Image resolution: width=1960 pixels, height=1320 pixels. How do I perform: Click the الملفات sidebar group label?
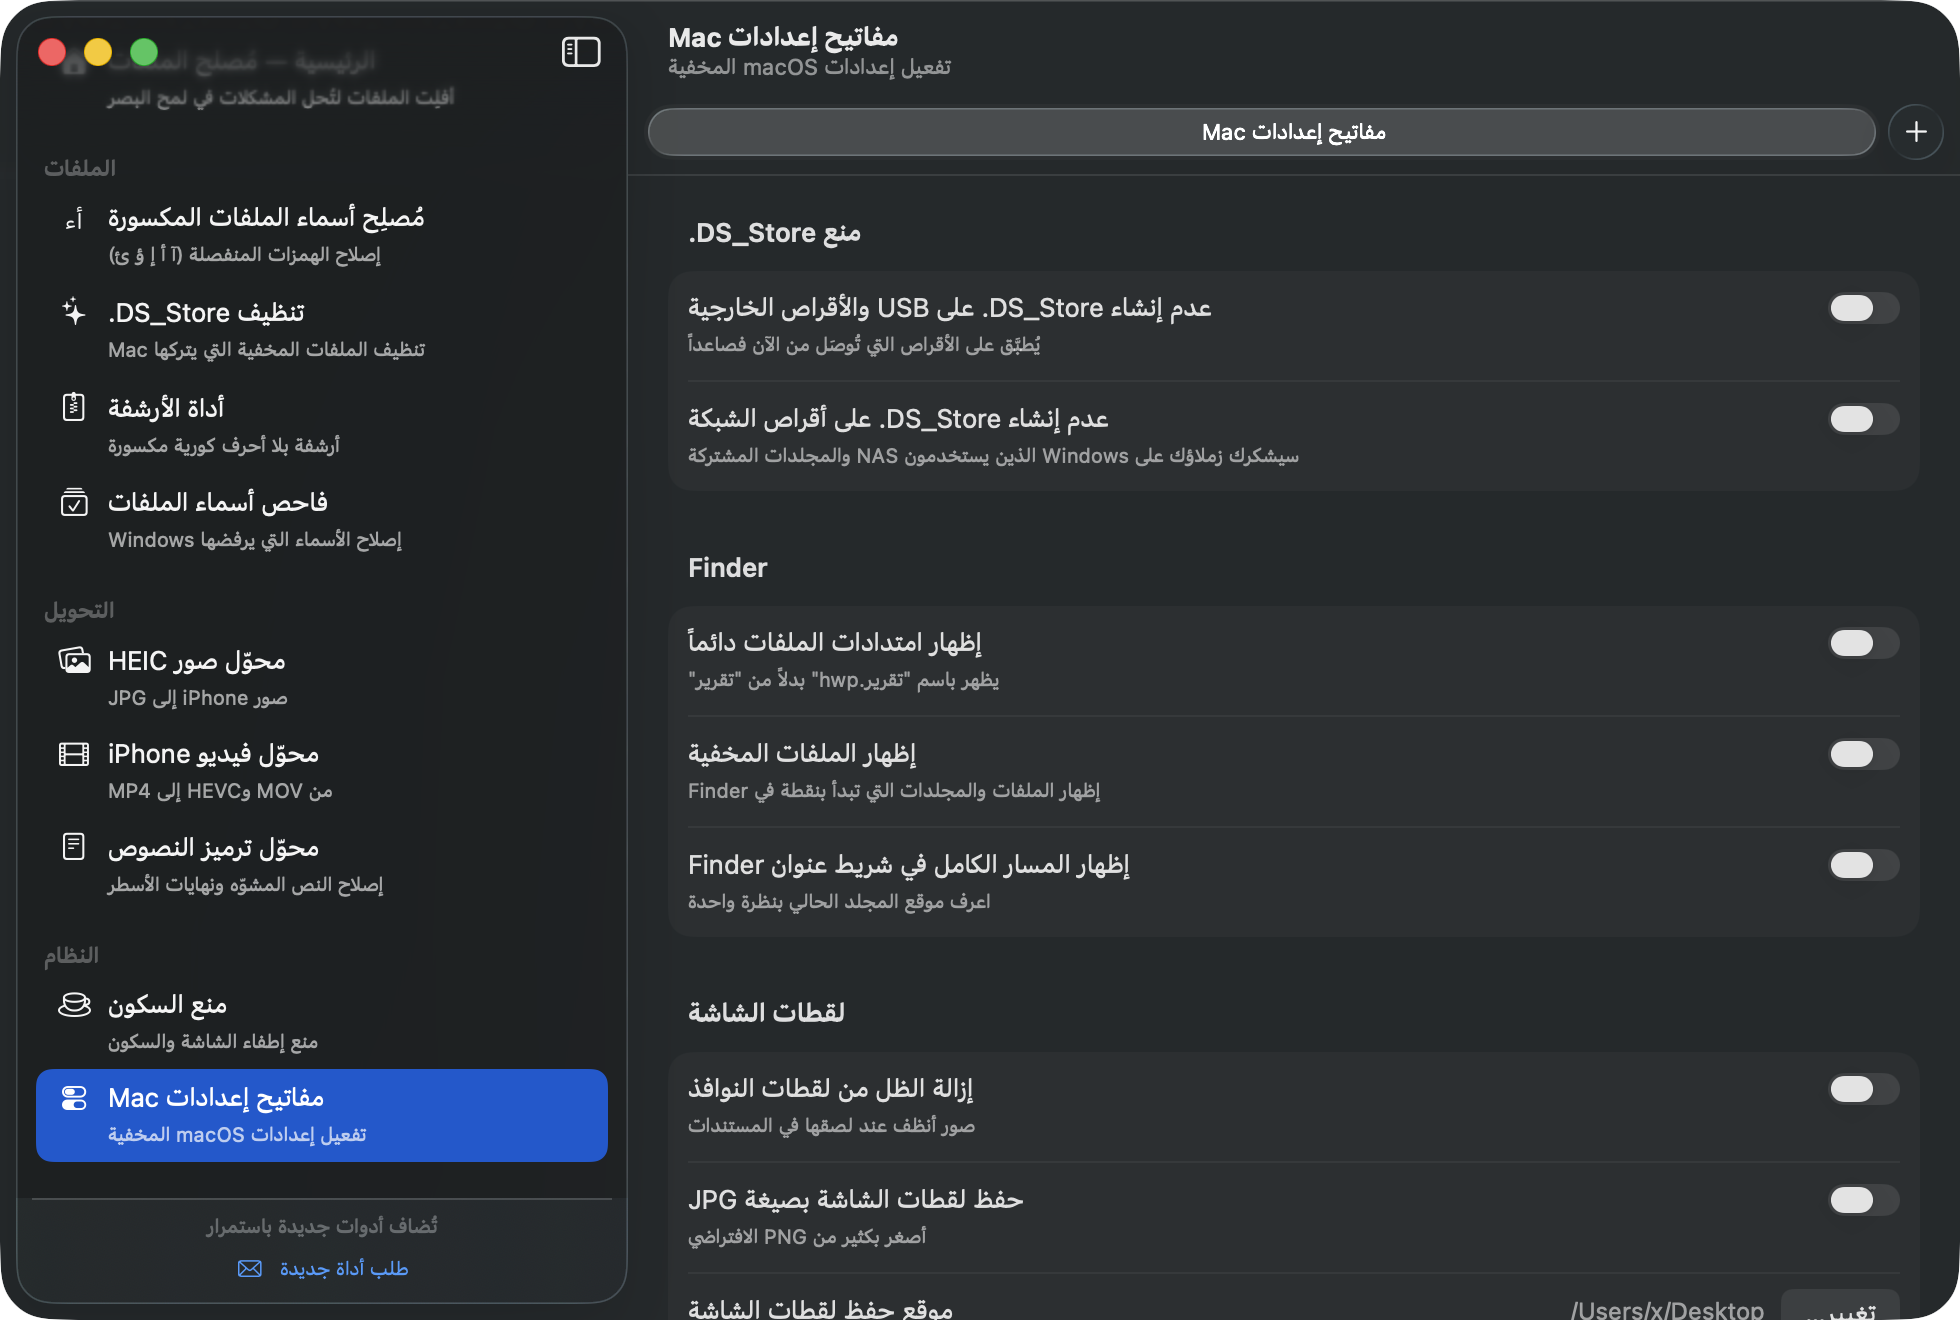pos(80,168)
